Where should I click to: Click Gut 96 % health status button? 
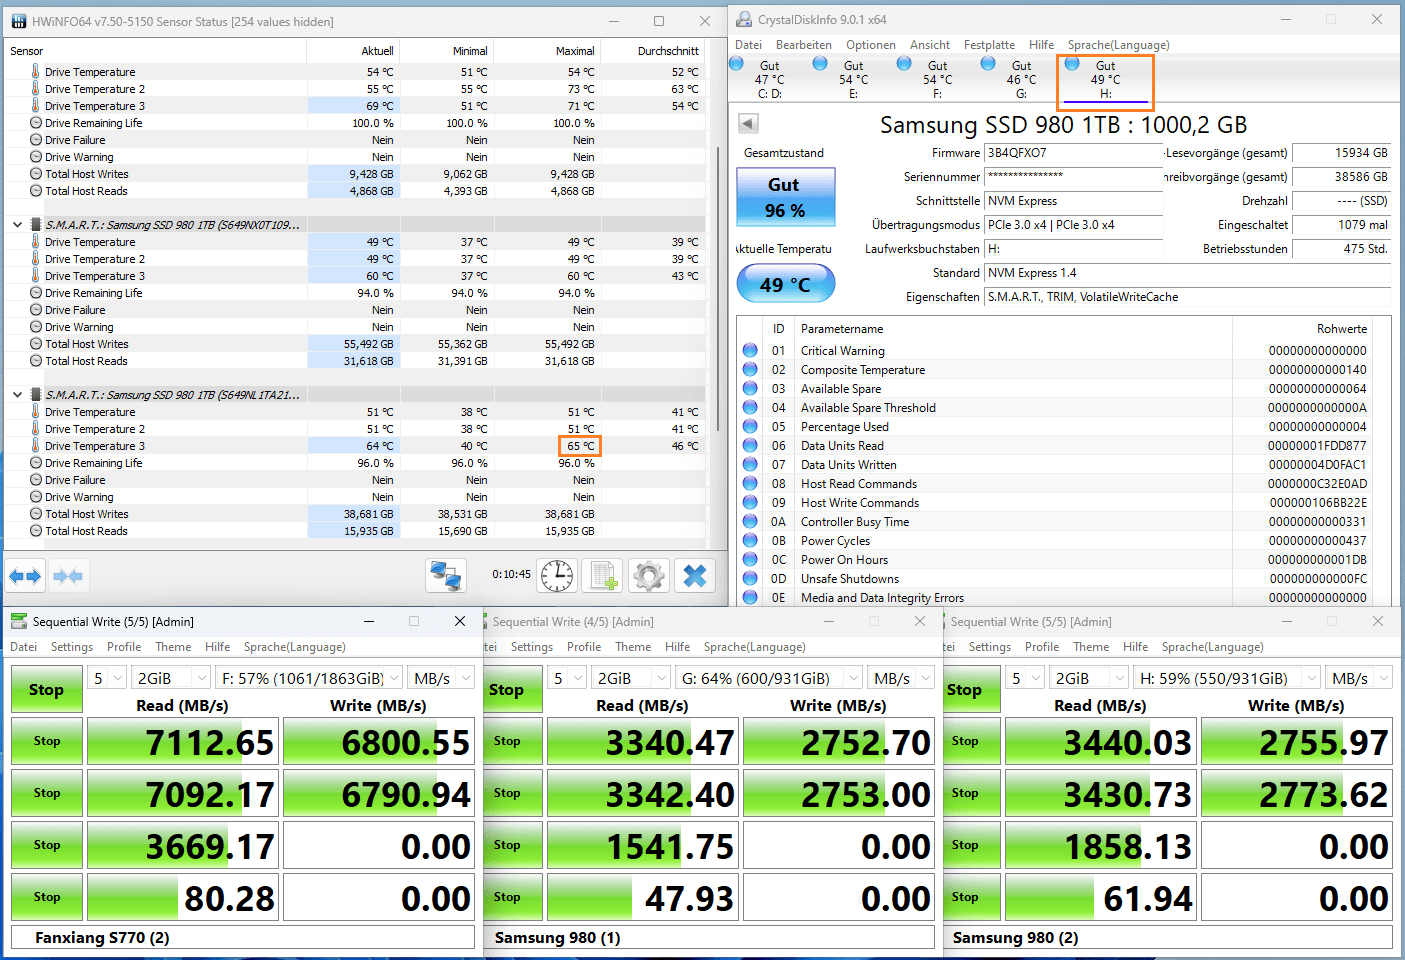[785, 197]
